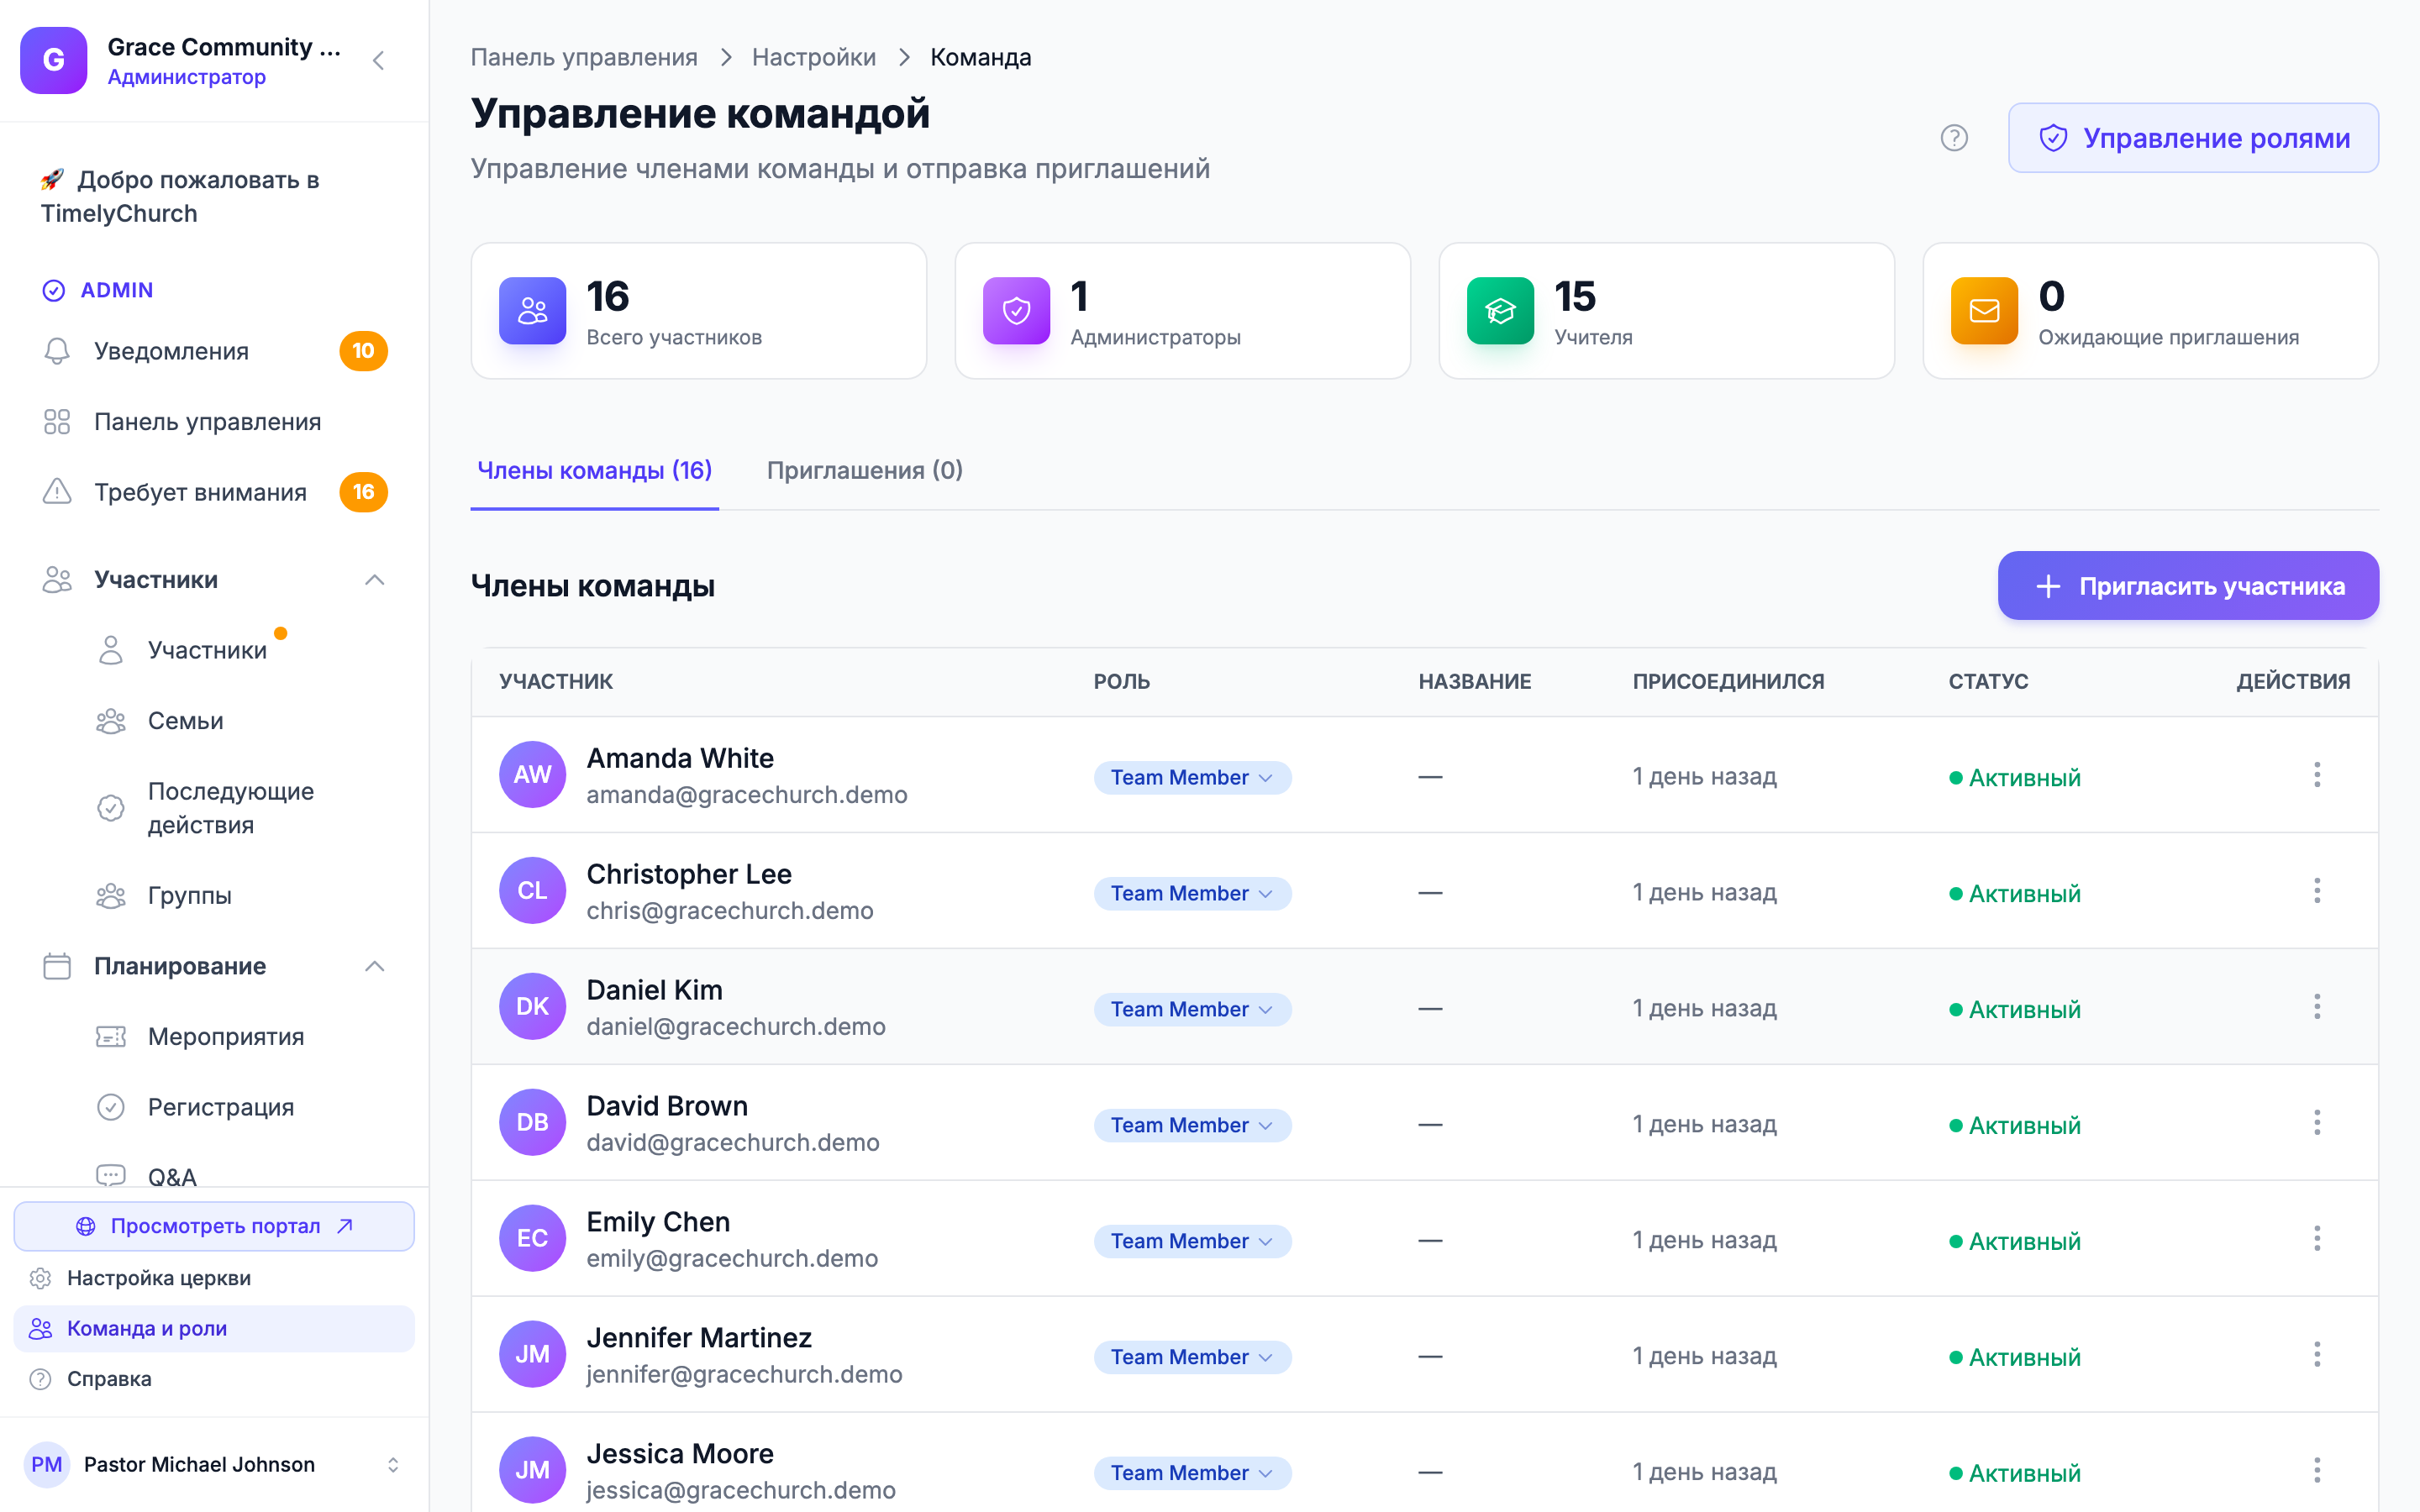This screenshot has height=1512, width=2420.
Task: Click the Church Settings gear icon
Action: point(40,1278)
